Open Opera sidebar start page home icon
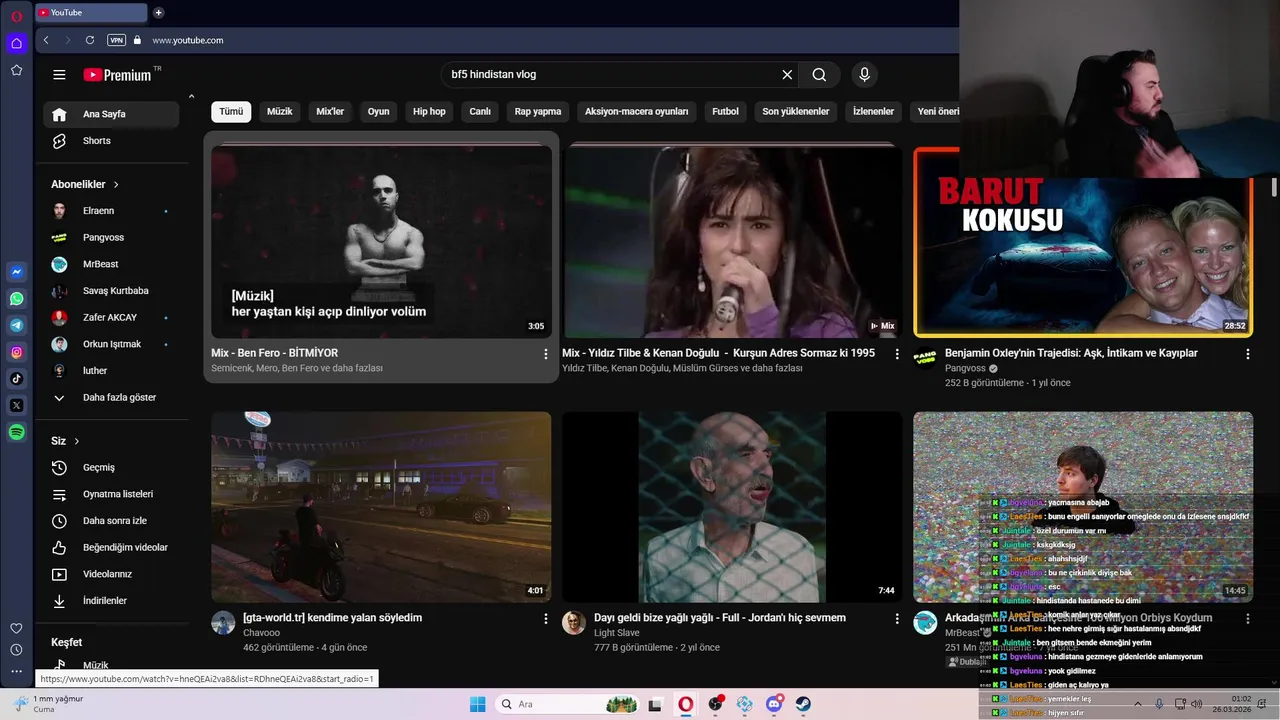 click(x=16, y=43)
